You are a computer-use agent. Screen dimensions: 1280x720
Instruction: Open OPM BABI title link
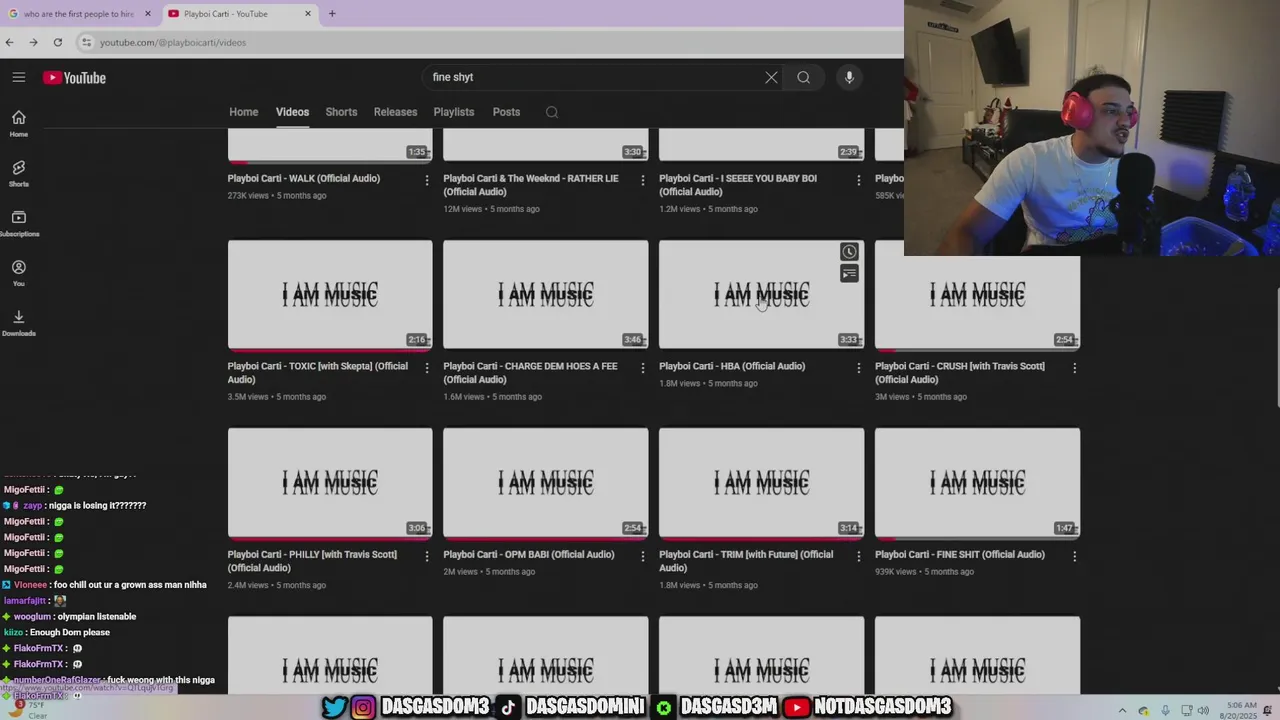(x=529, y=554)
